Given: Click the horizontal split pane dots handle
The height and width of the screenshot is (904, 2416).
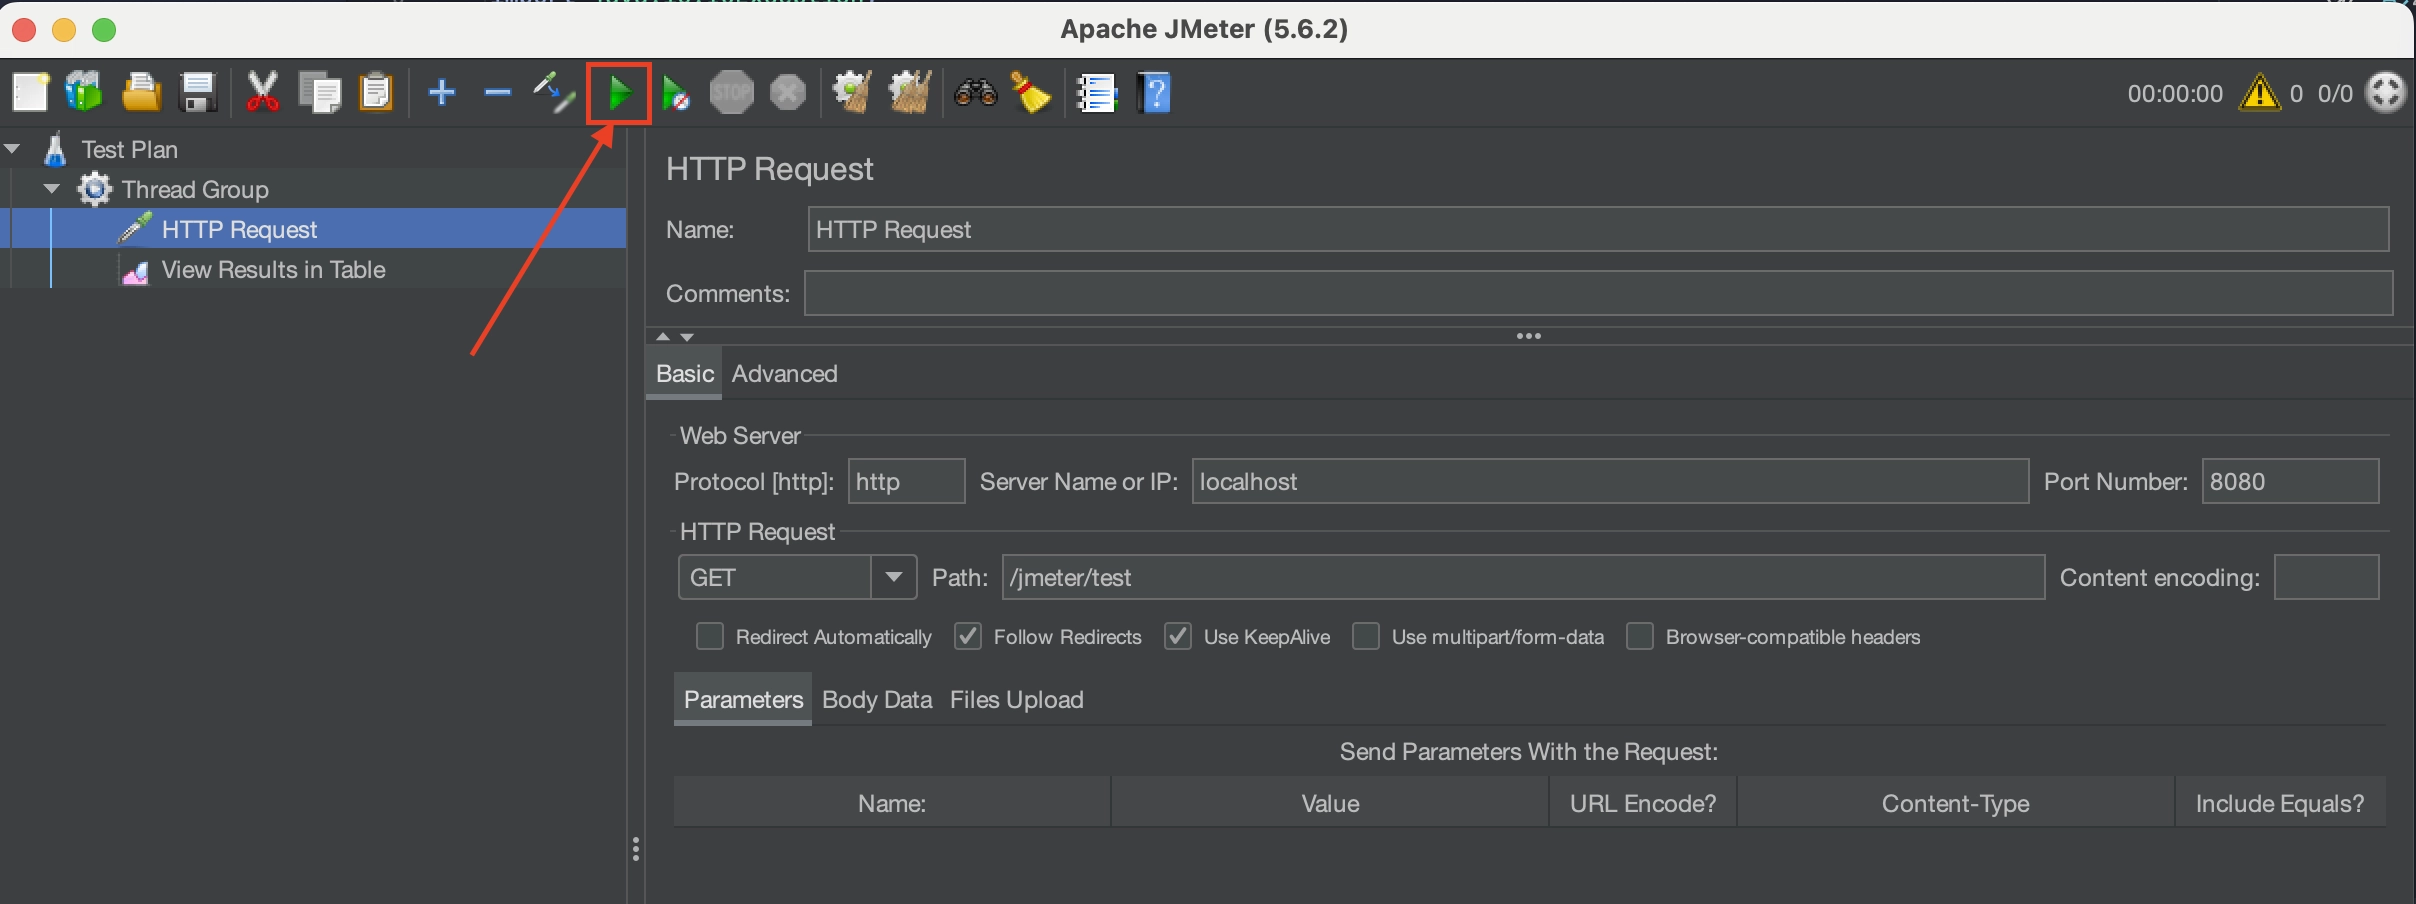Looking at the screenshot, I should click(1528, 336).
